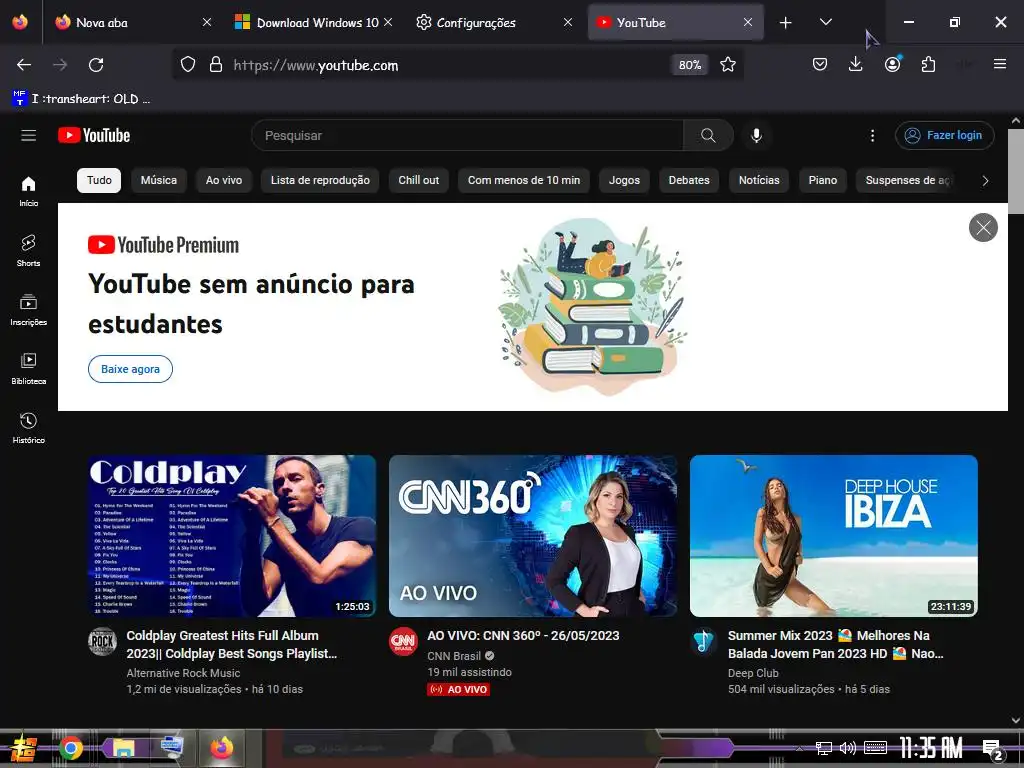Show more filter chips arrow

[985, 181]
